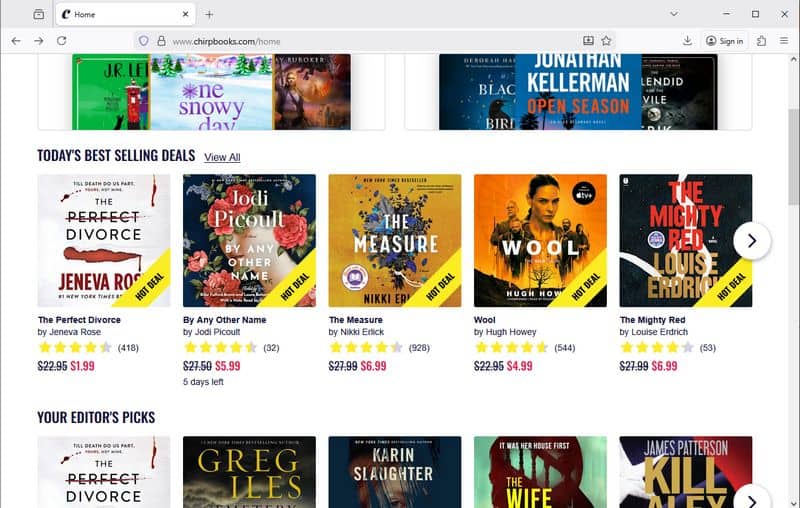Install the site app from address bar icon
Image resolution: width=800 pixels, height=508 pixels.
coord(588,41)
